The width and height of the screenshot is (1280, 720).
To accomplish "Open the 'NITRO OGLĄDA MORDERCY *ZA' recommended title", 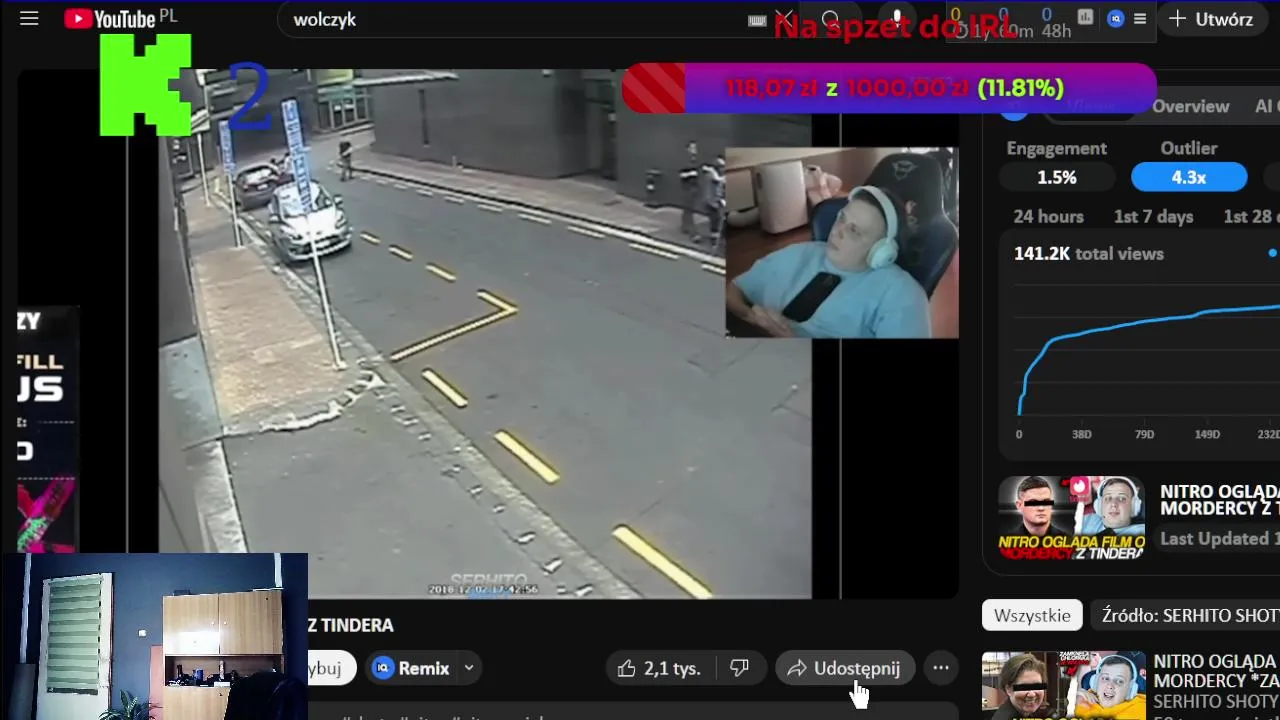I will (x=1216, y=671).
